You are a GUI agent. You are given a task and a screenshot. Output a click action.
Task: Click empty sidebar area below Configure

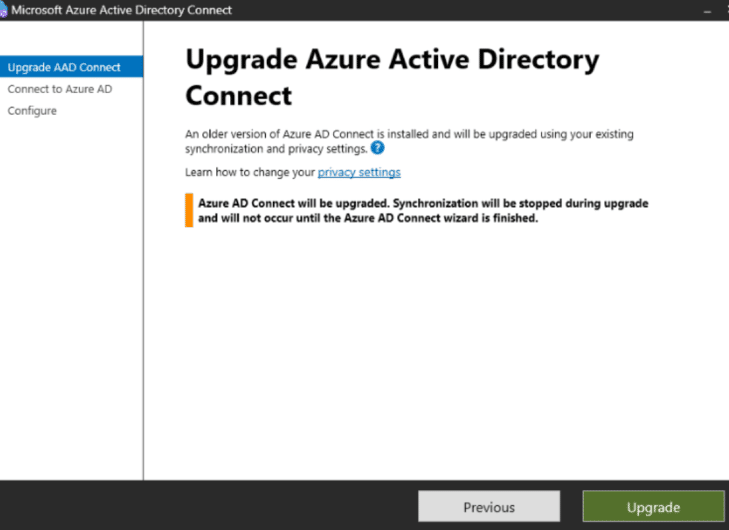[x=71, y=298]
